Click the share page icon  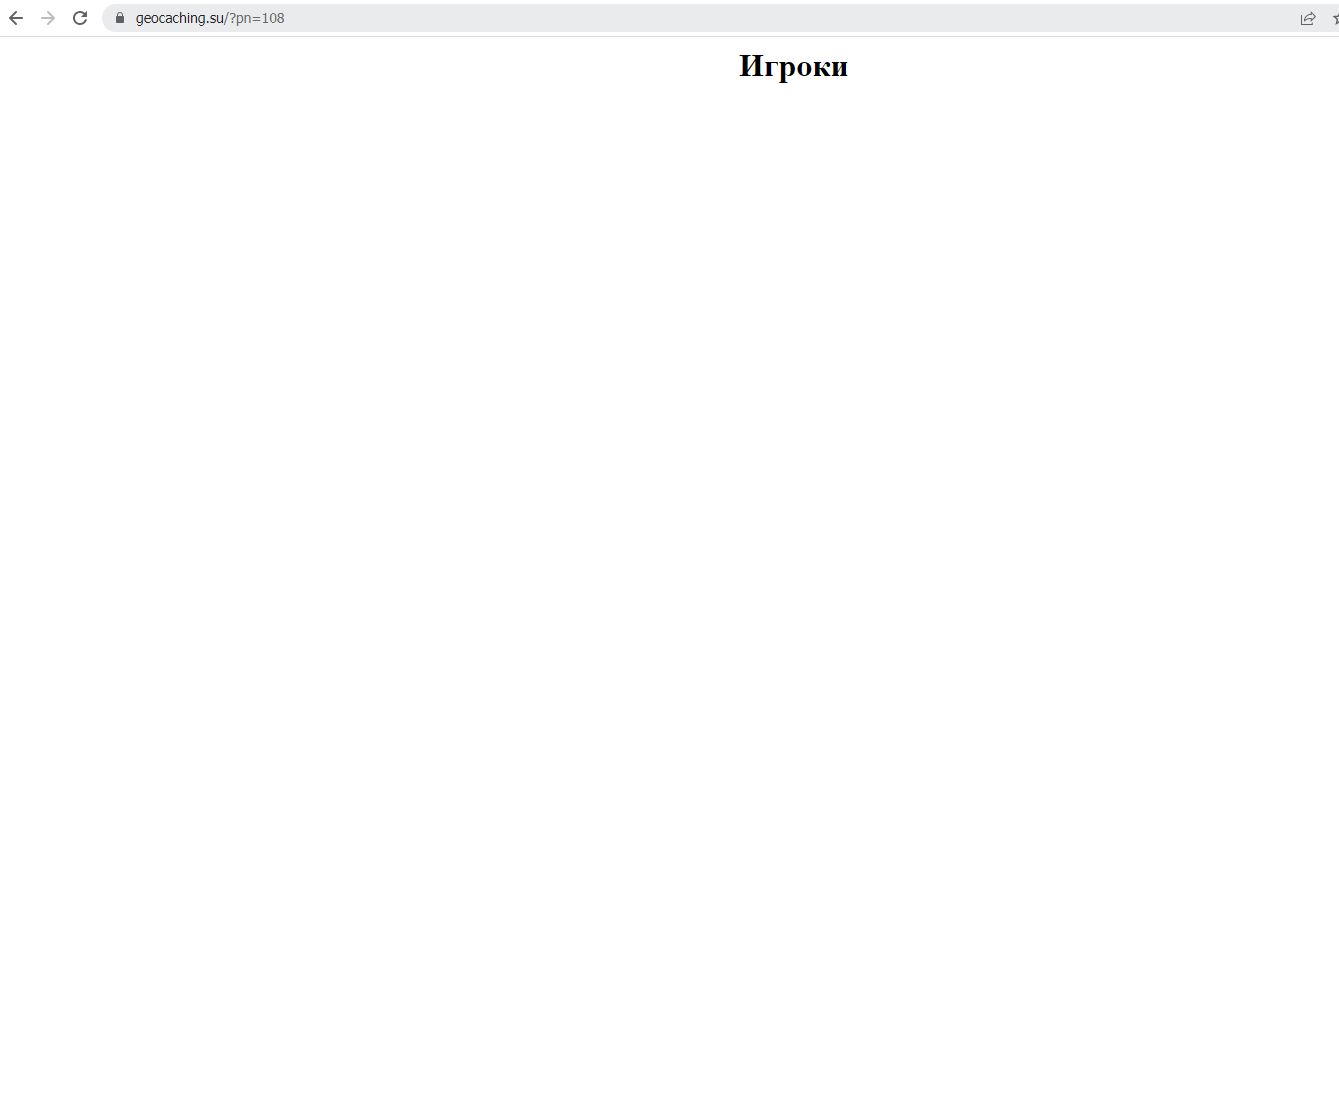[x=1307, y=18]
